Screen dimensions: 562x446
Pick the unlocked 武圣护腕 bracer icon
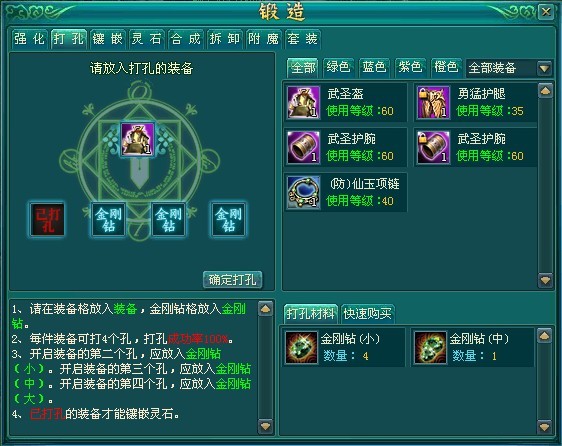[303, 147]
